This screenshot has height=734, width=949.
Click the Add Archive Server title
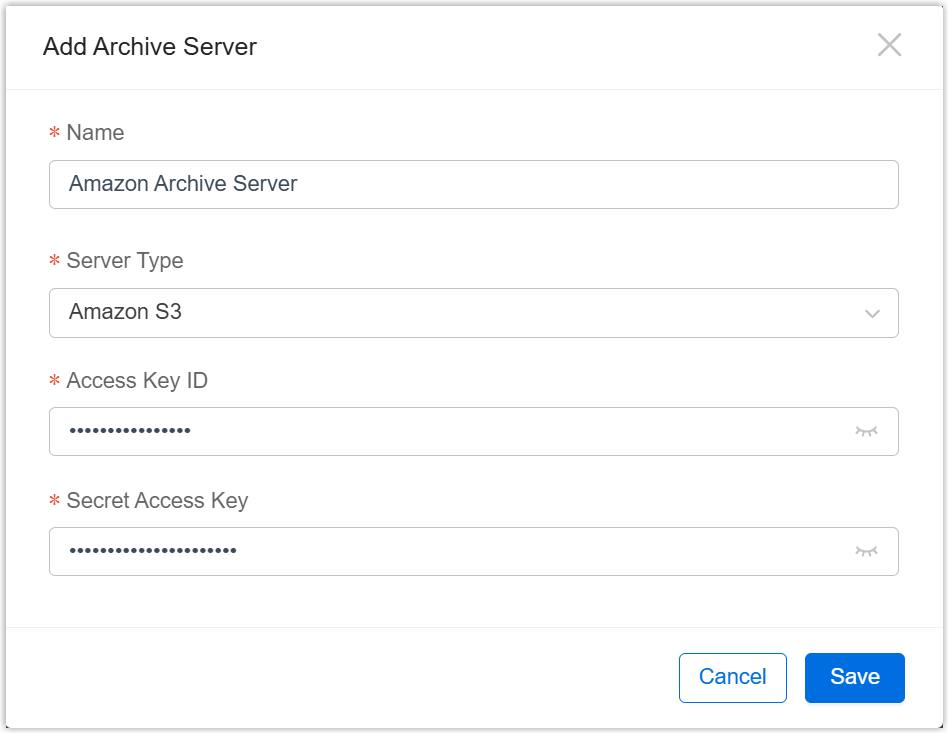click(x=149, y=46)
